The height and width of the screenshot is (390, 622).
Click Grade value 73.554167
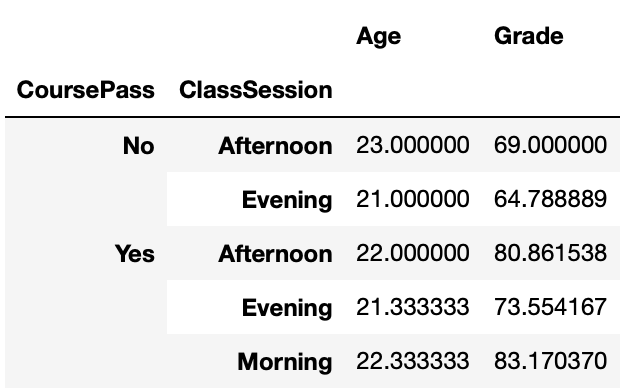pyautogui.click(x=550, y=307)
